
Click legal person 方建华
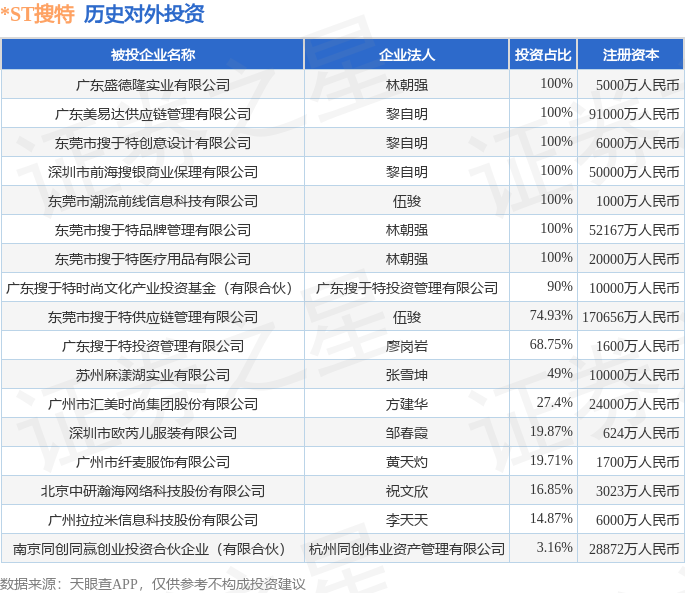pyautogui.click(x=407, y=404)
